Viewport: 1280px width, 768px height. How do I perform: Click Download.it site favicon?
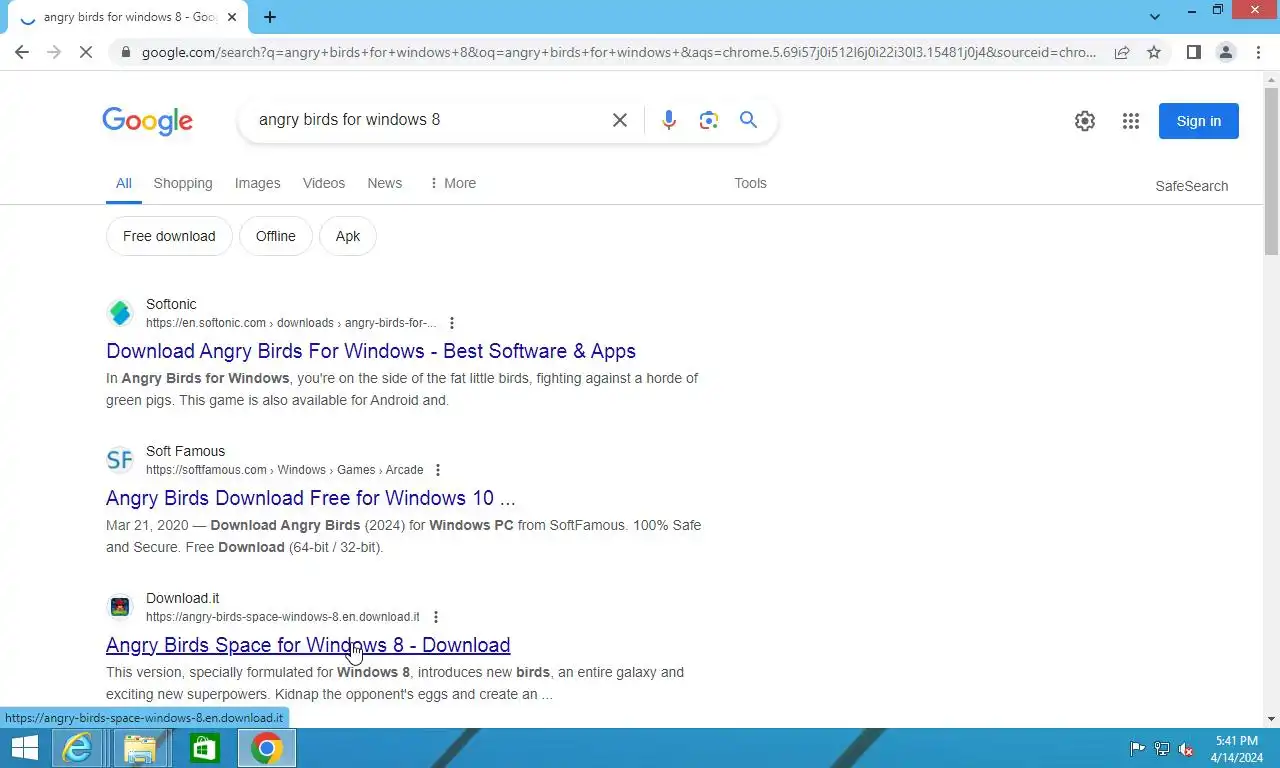coord(120,607)
